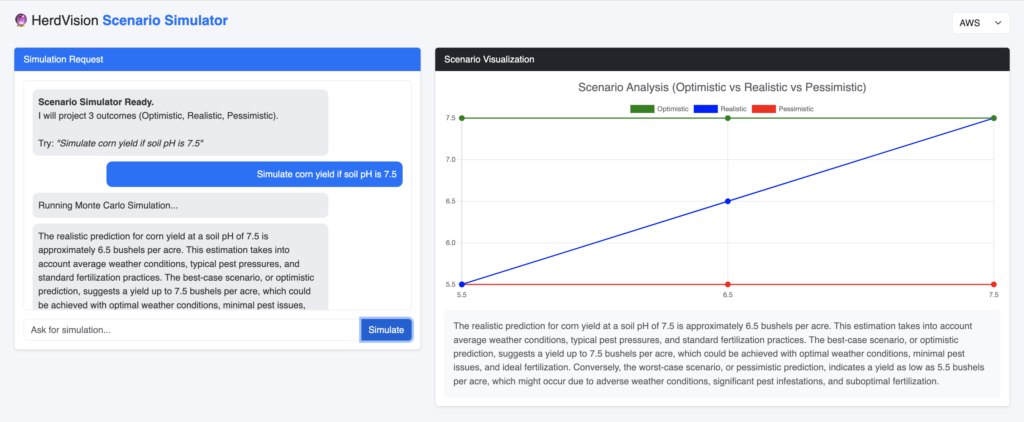Click the summary paragraph below the chart
Screen dimensions: 1024x422
click(722, 354)
